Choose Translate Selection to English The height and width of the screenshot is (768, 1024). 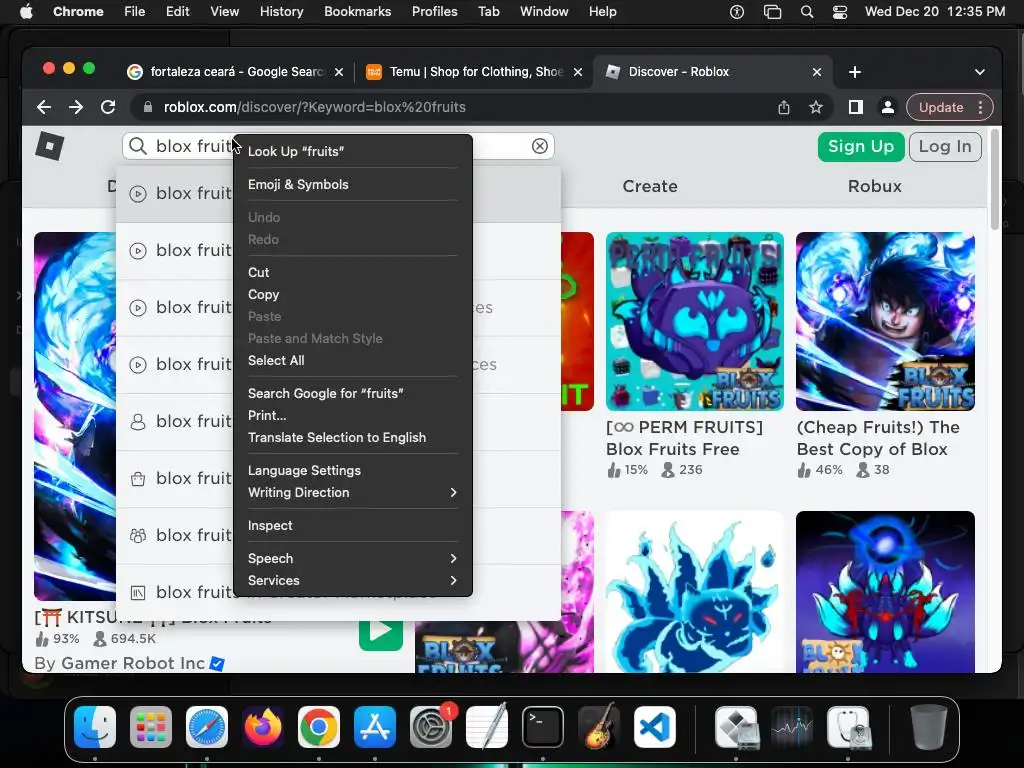coord(353,438)
